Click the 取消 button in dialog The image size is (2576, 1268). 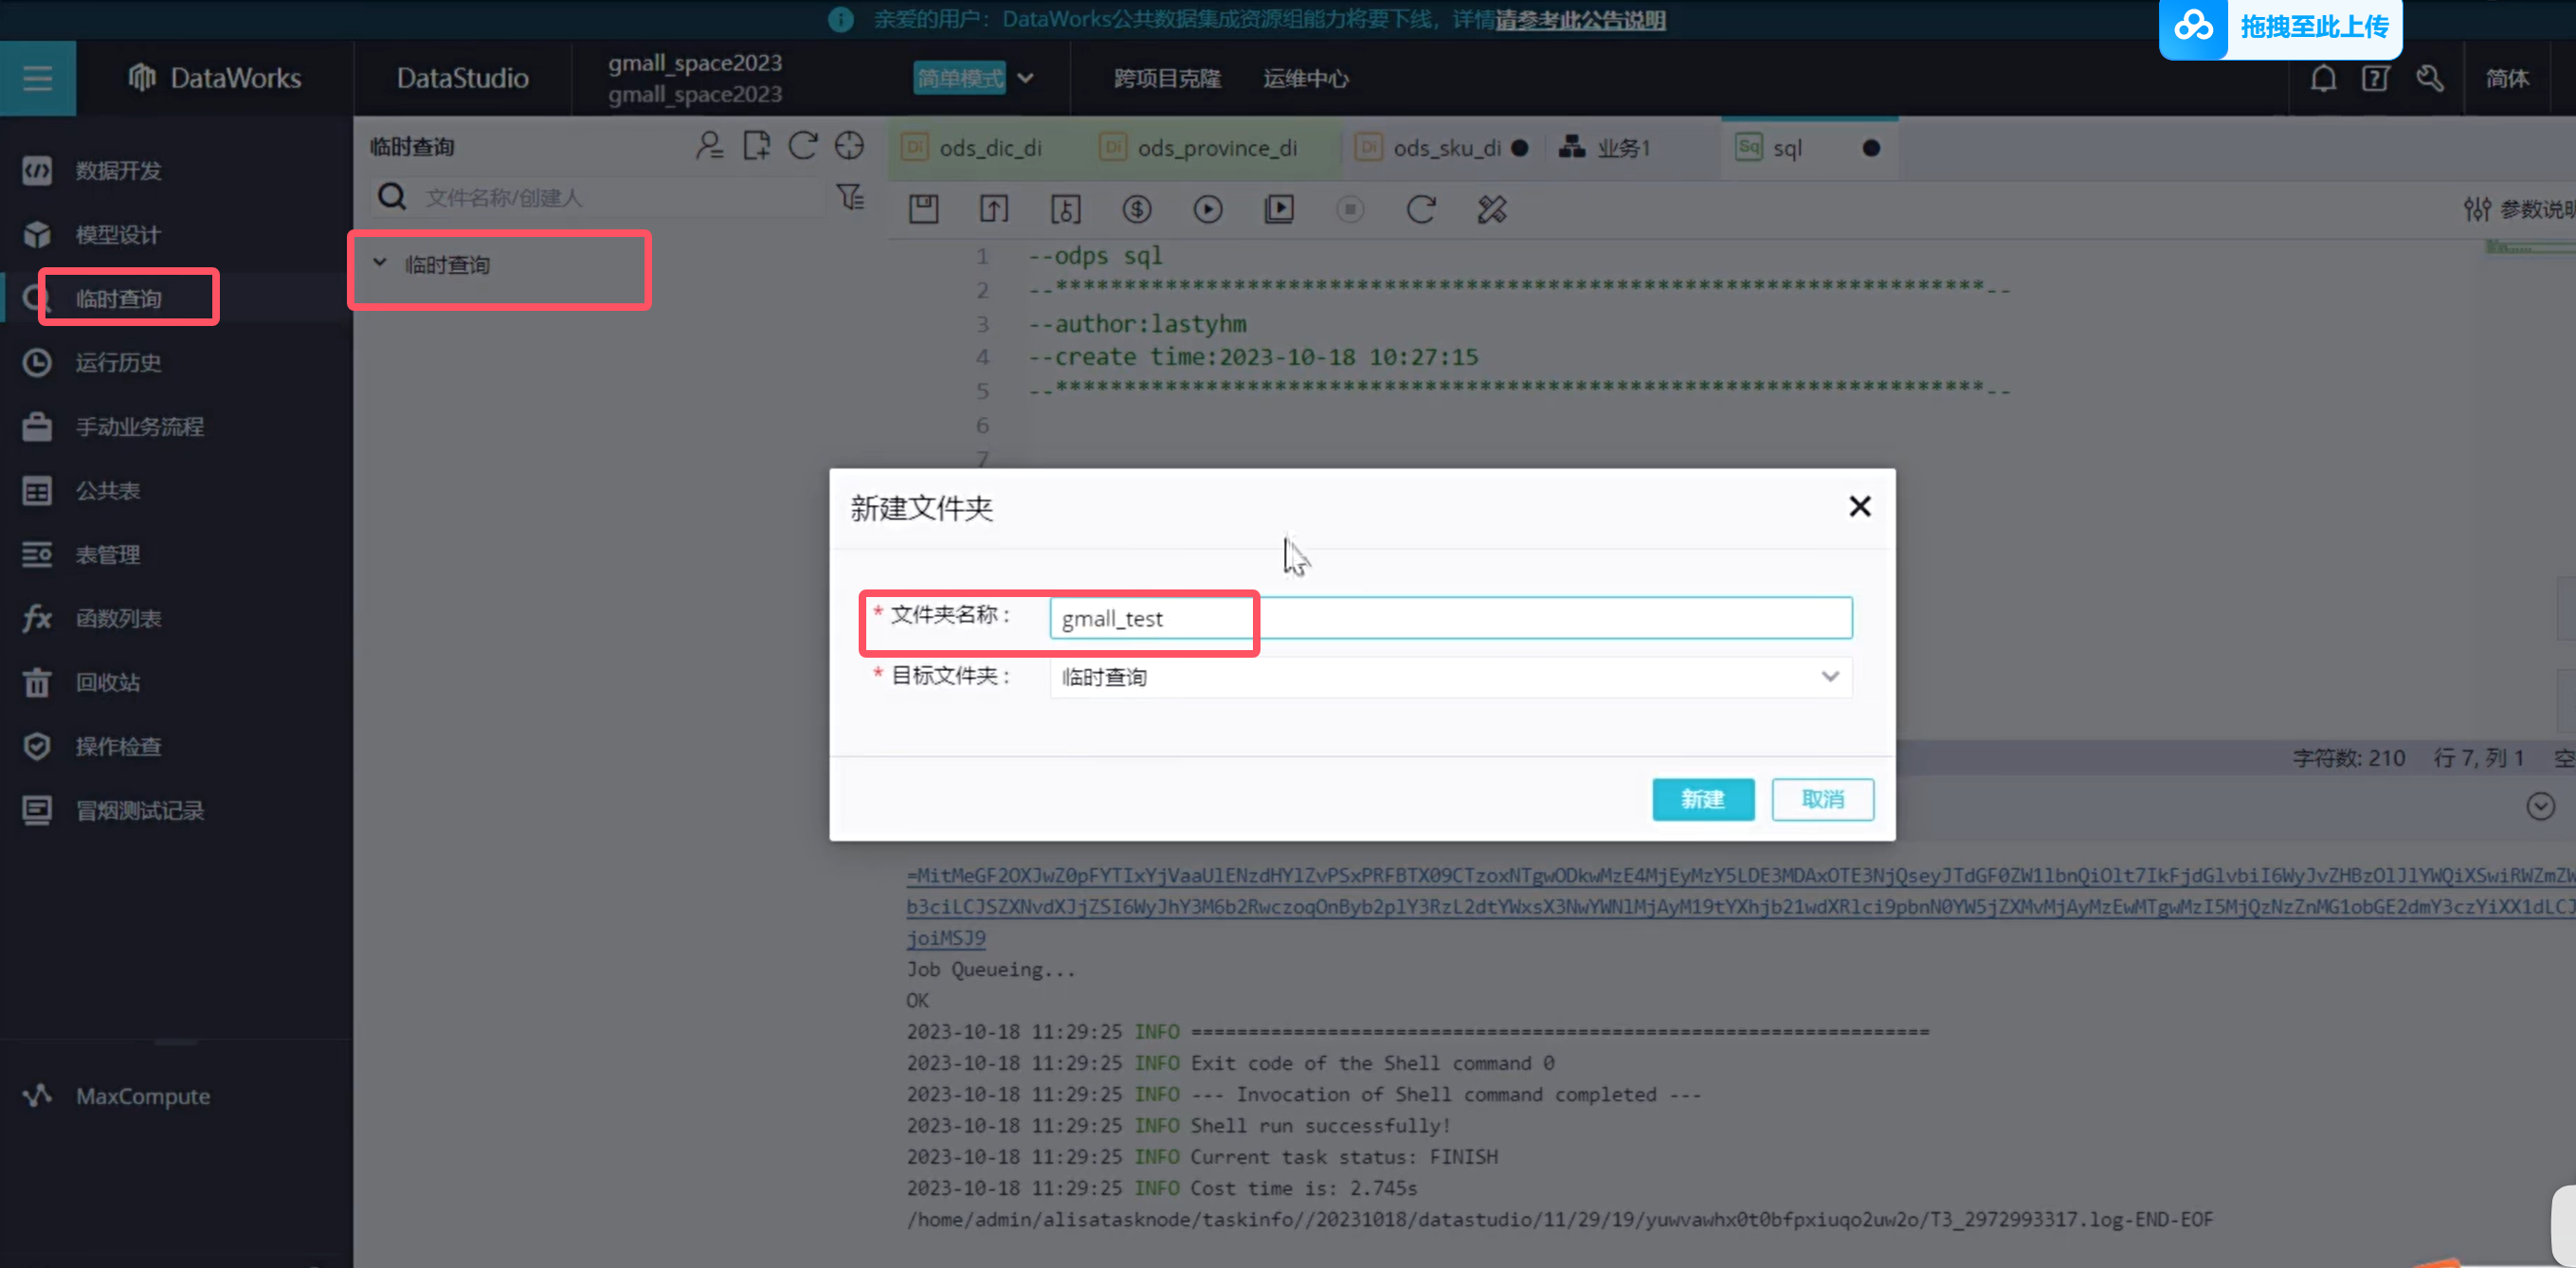1822,799
